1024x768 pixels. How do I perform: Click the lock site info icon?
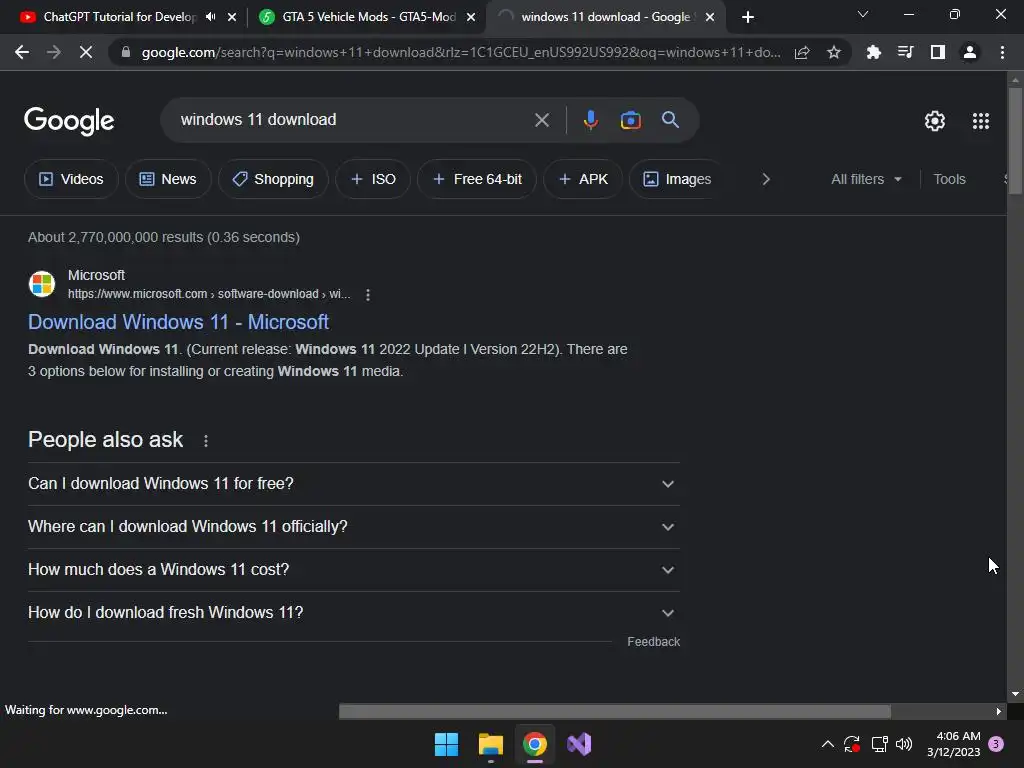(x=126, y=52)
